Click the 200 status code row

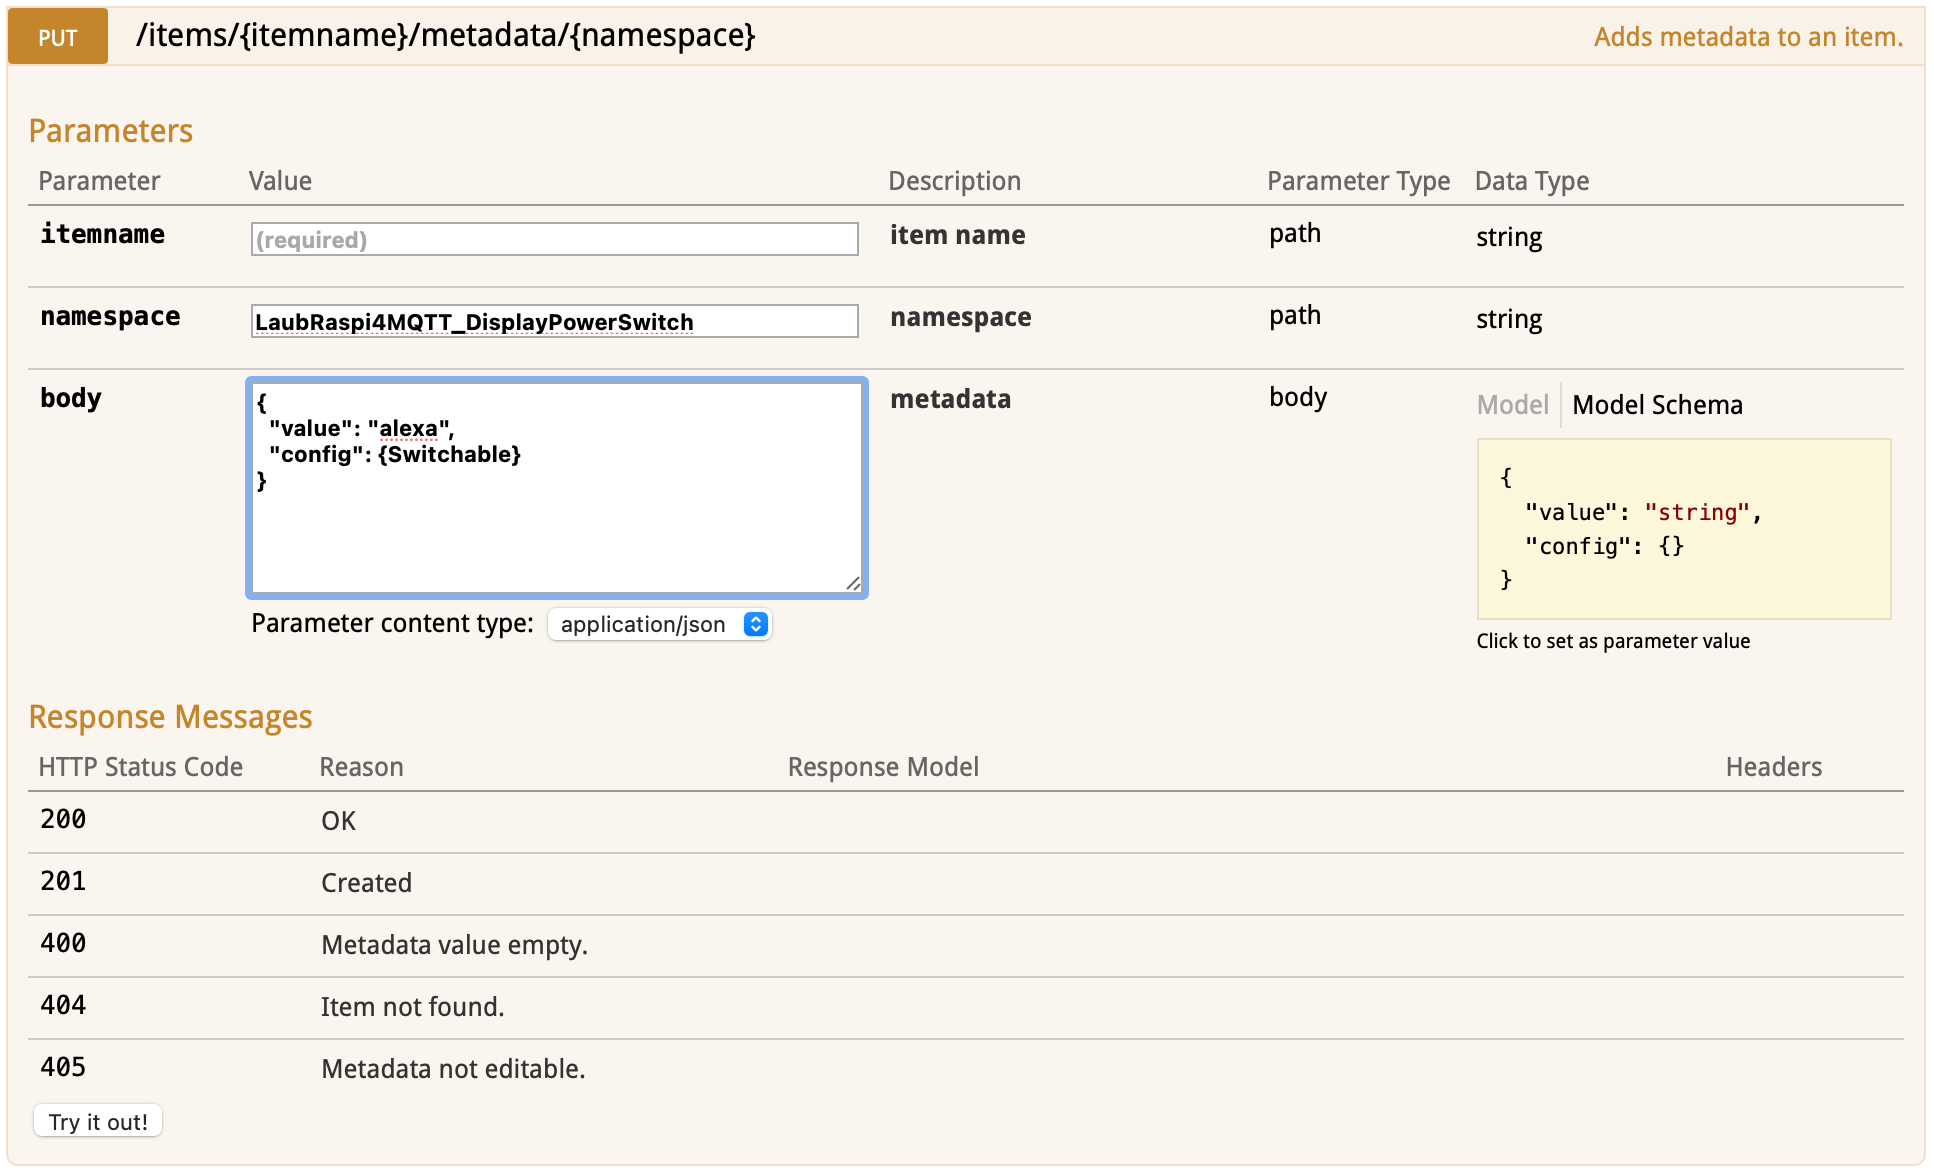pos(63,820)
